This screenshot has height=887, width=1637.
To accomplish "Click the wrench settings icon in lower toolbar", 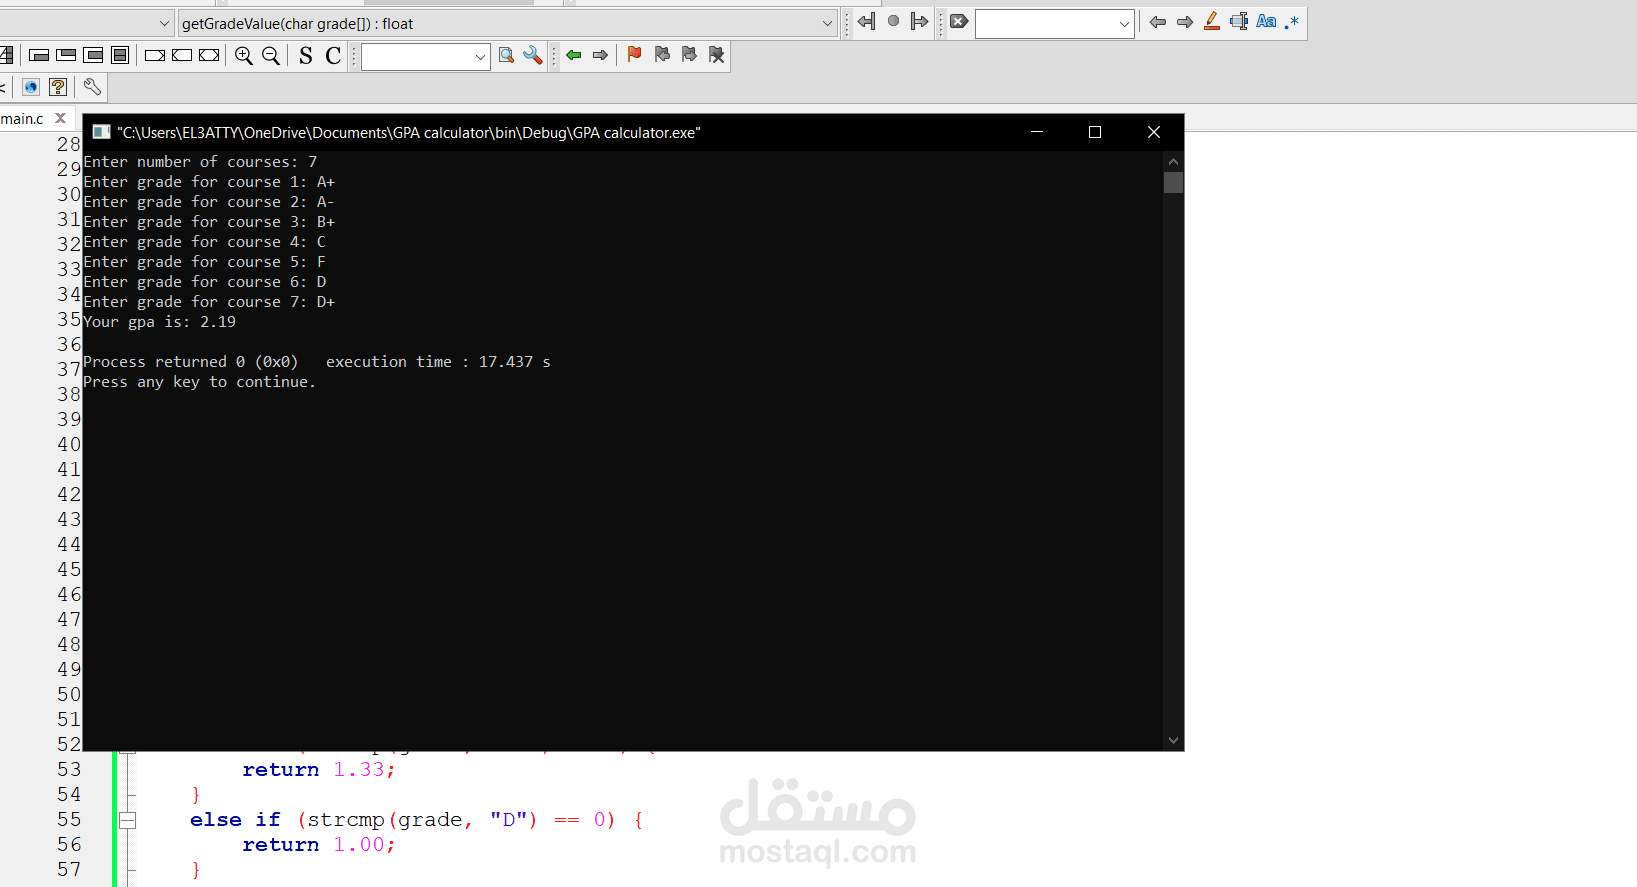I will (x=92, y=88).
